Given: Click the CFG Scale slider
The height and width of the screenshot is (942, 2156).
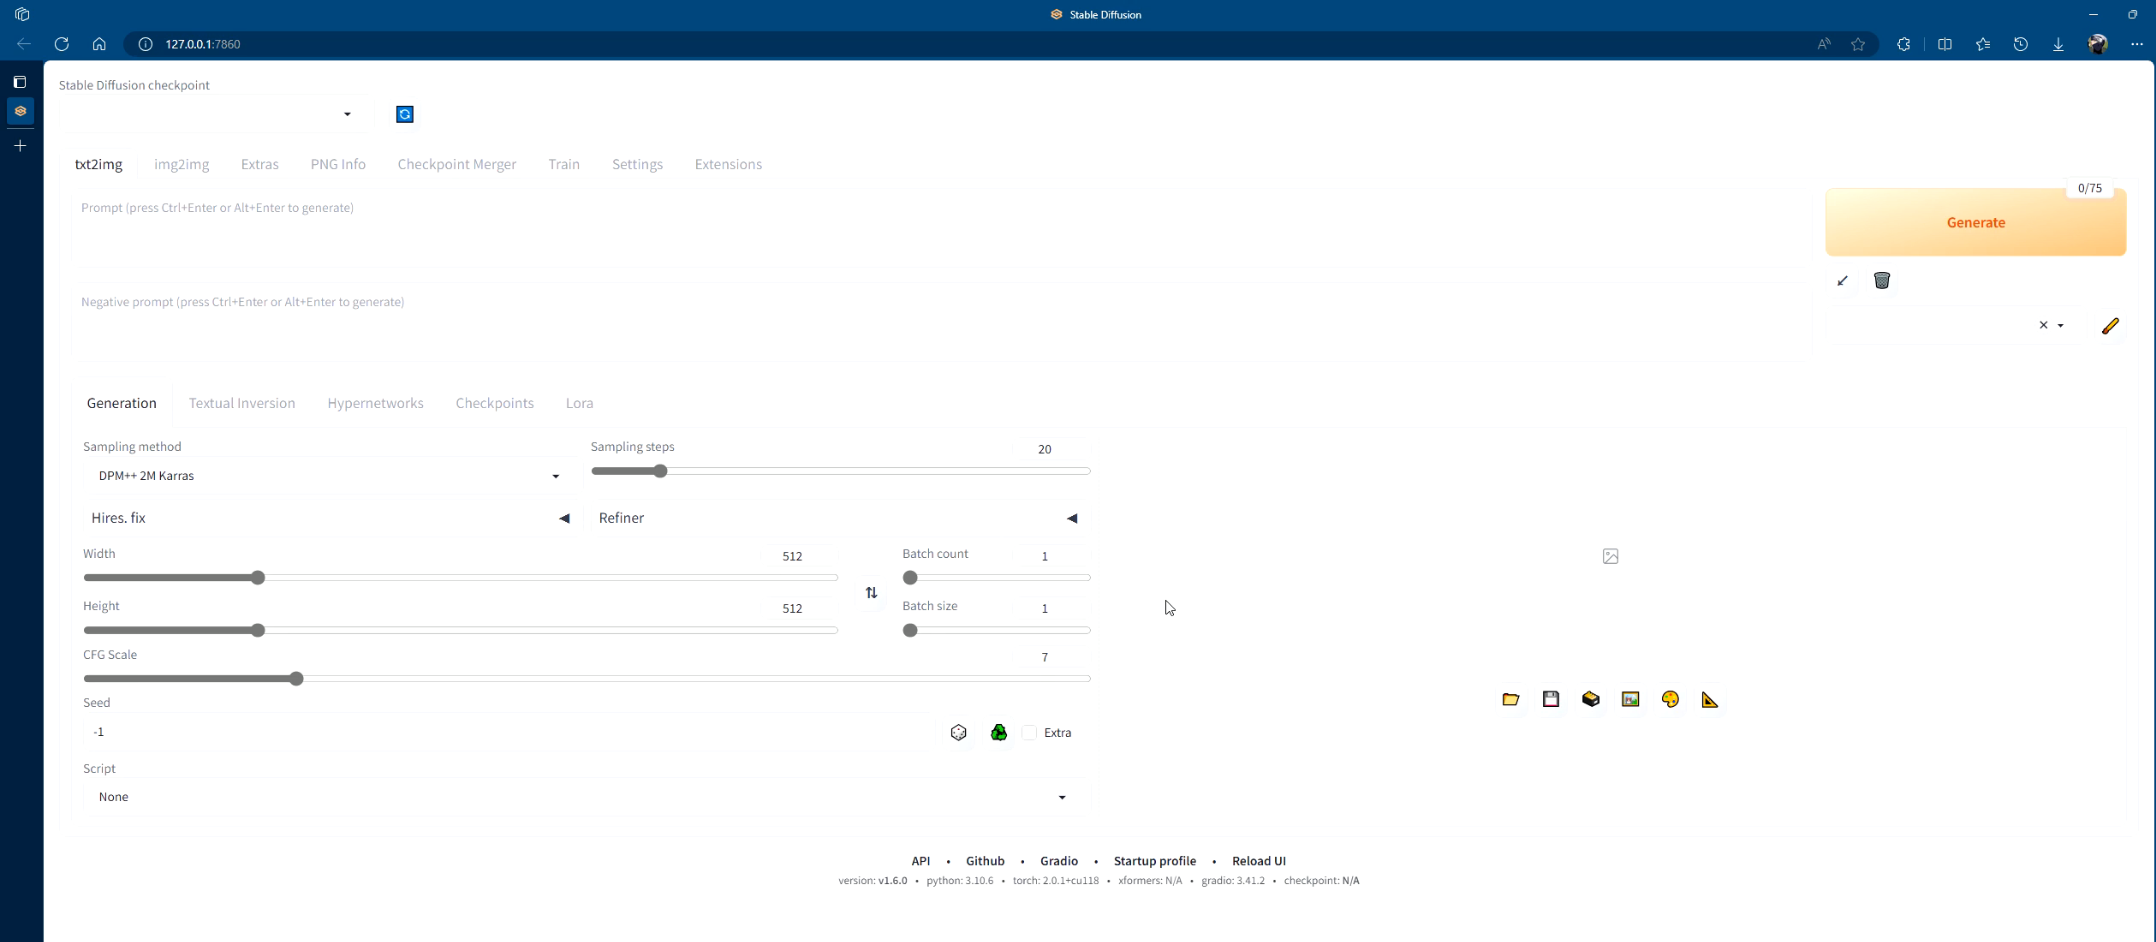Looking at the screenshot, I should point(587,679).
